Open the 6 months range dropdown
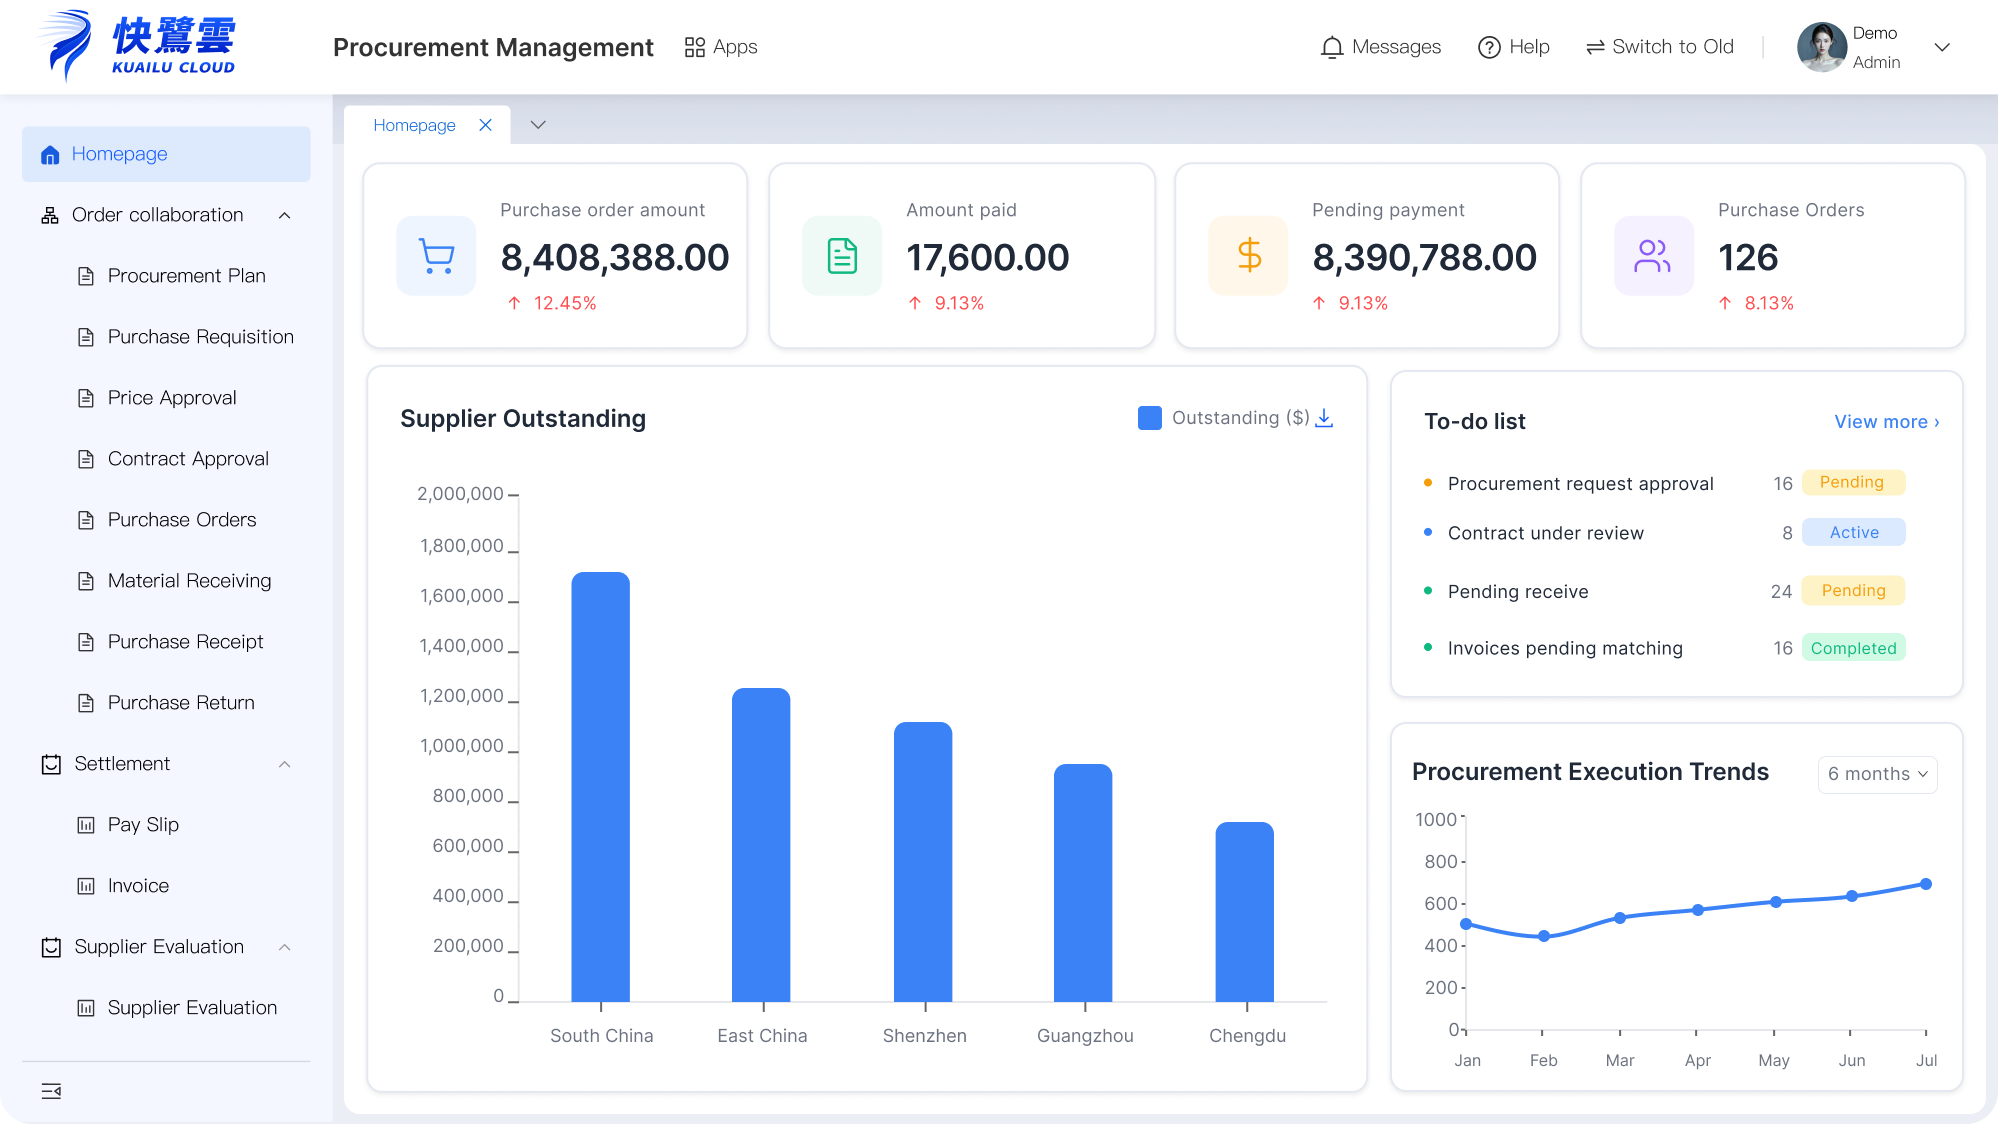1998x1124 pixels. (1877, 774)
